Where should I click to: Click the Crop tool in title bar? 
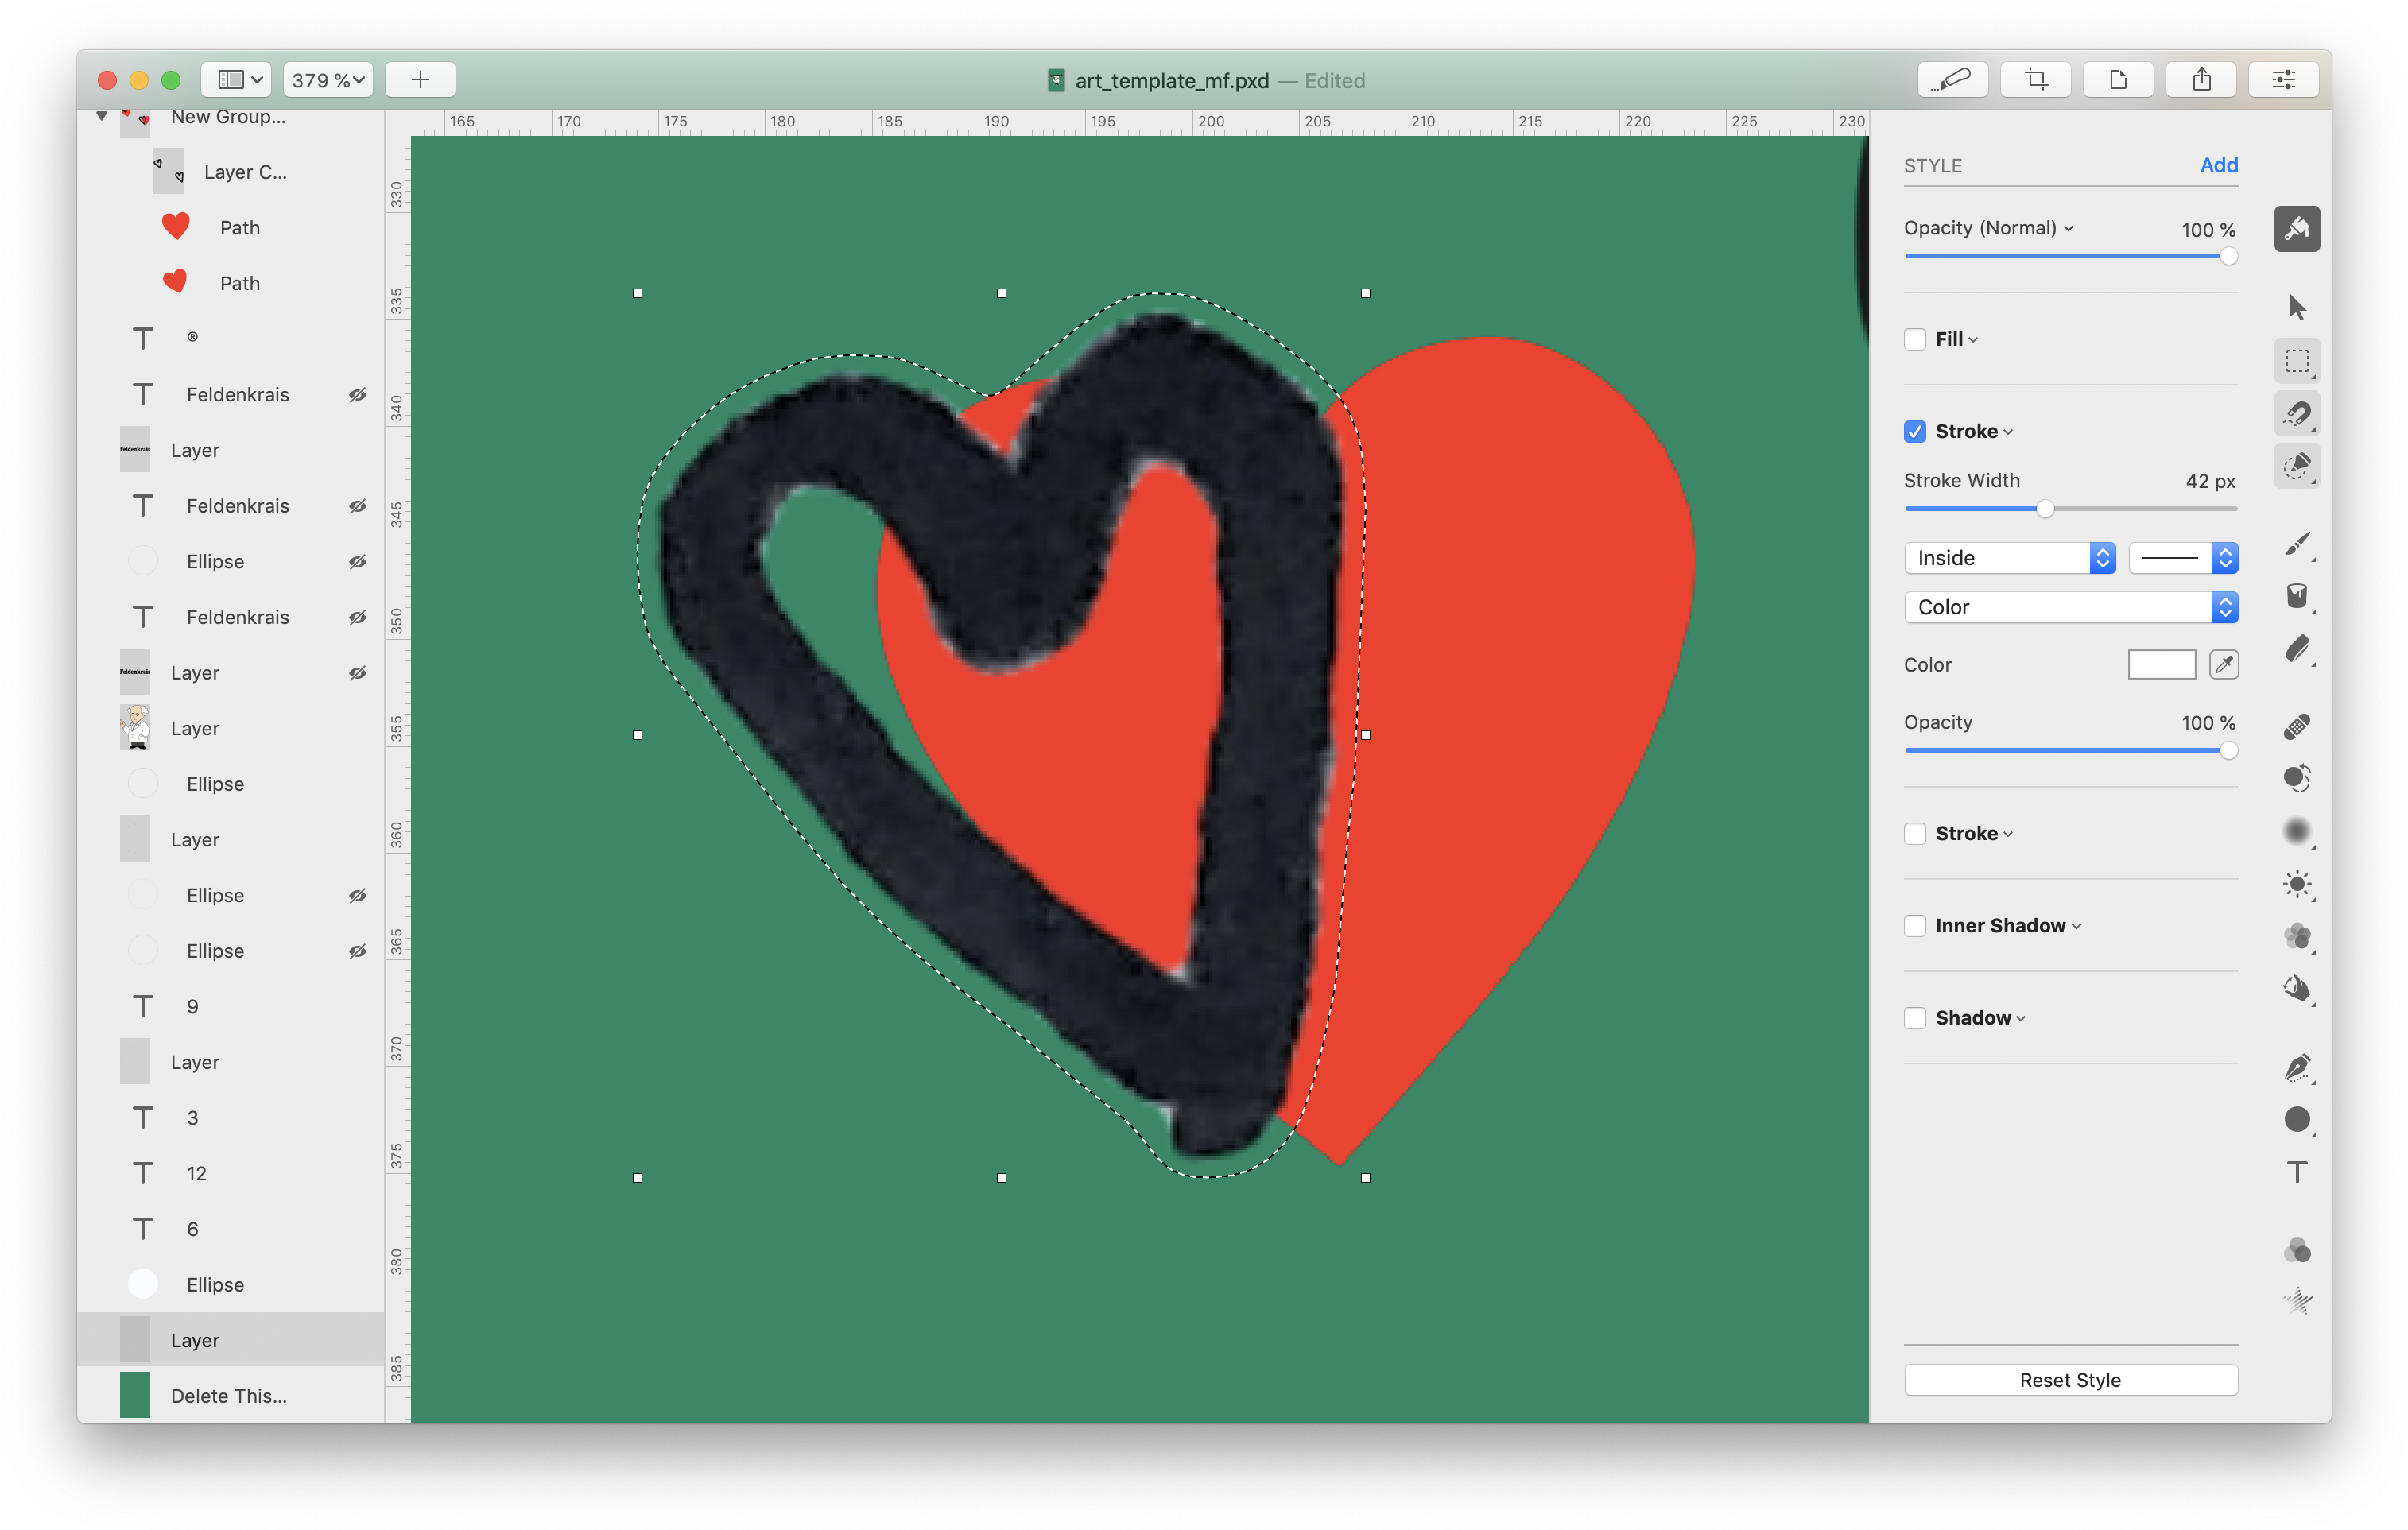2035,80
